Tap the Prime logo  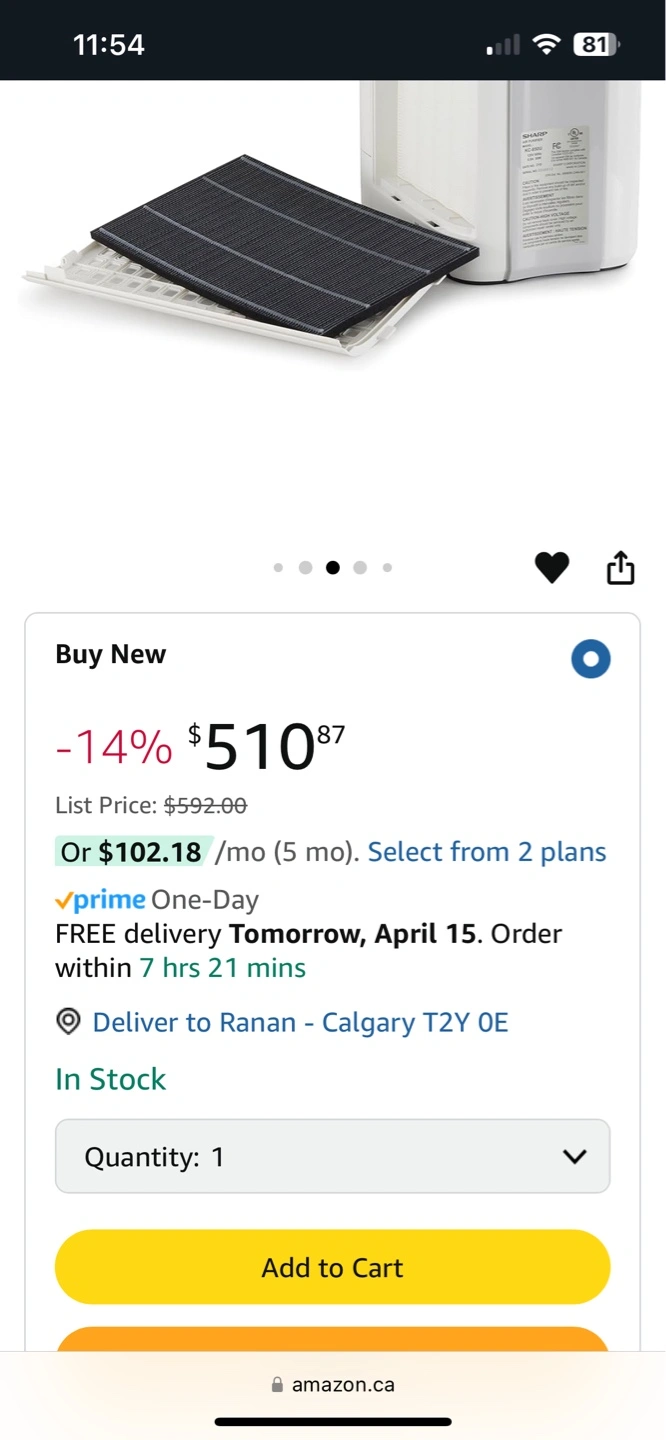tap(100, 900)
